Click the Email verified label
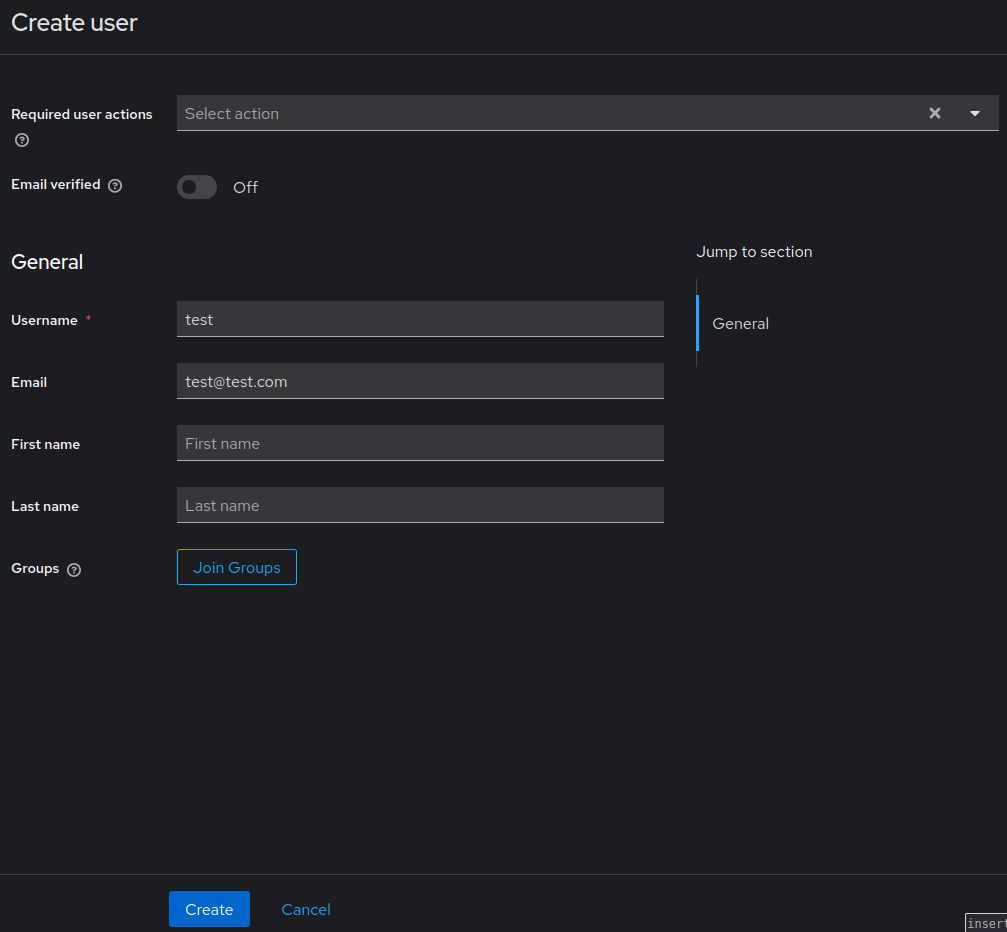 point(56,184)
